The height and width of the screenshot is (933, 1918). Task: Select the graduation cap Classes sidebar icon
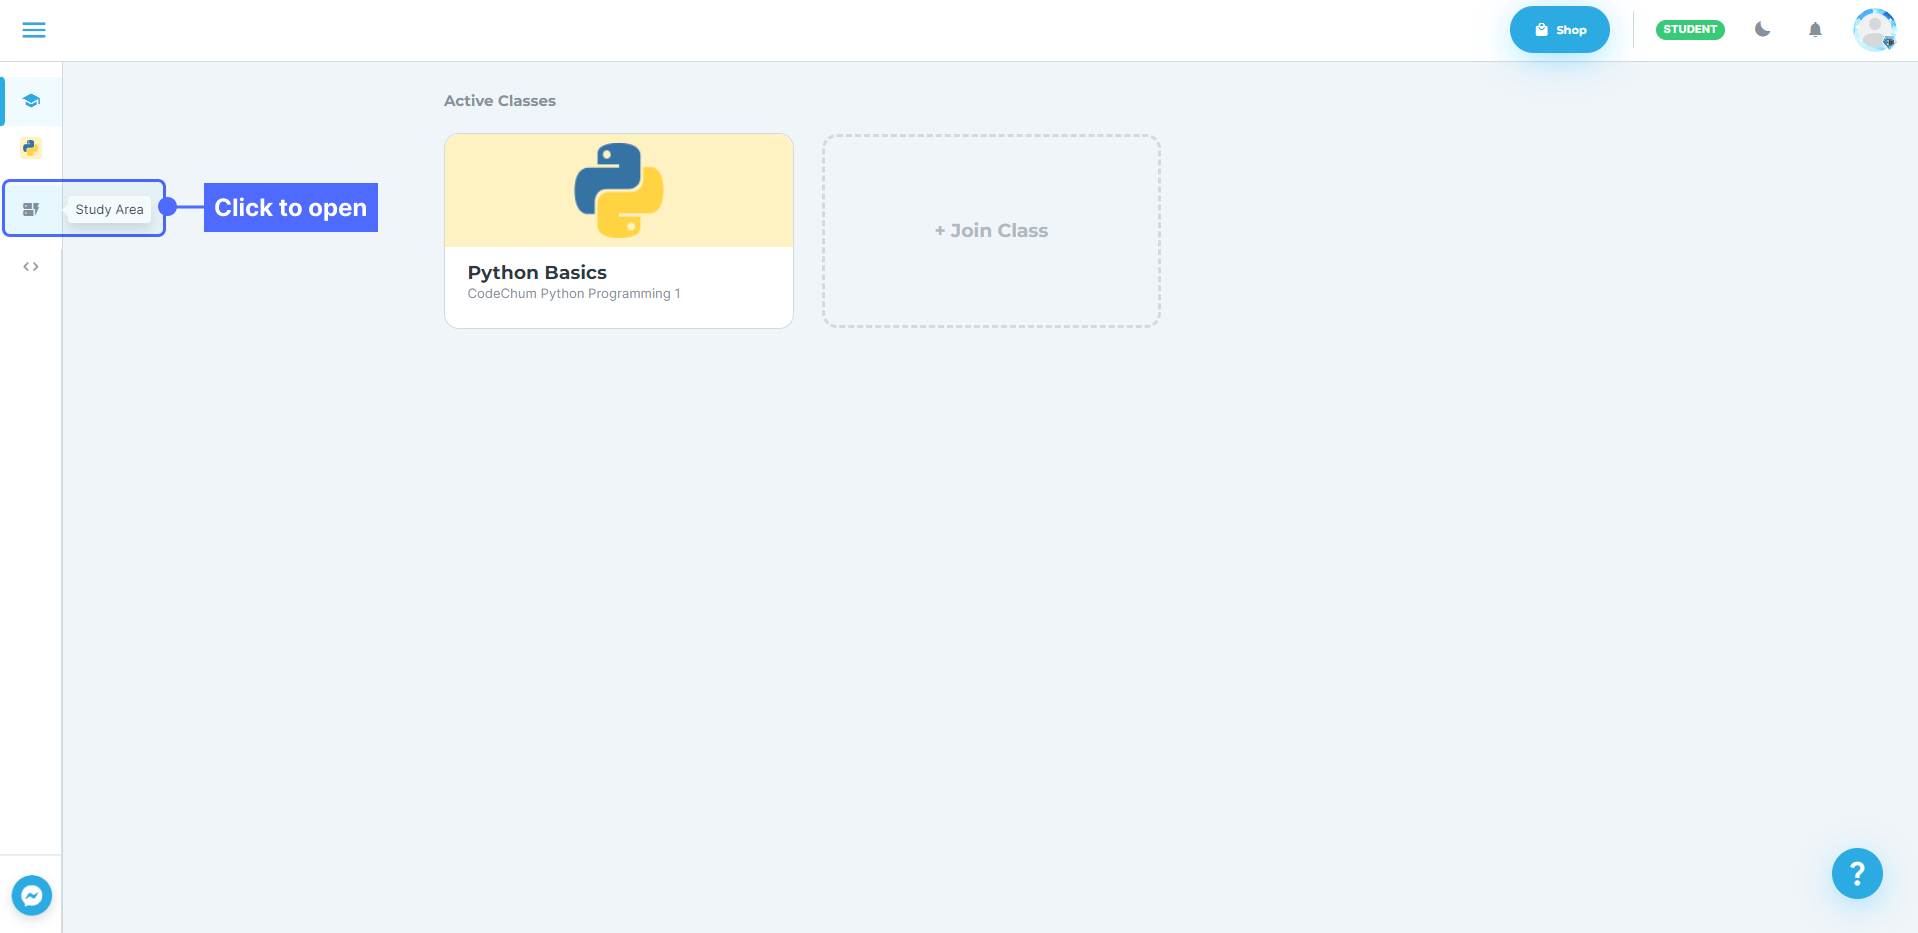31,101
